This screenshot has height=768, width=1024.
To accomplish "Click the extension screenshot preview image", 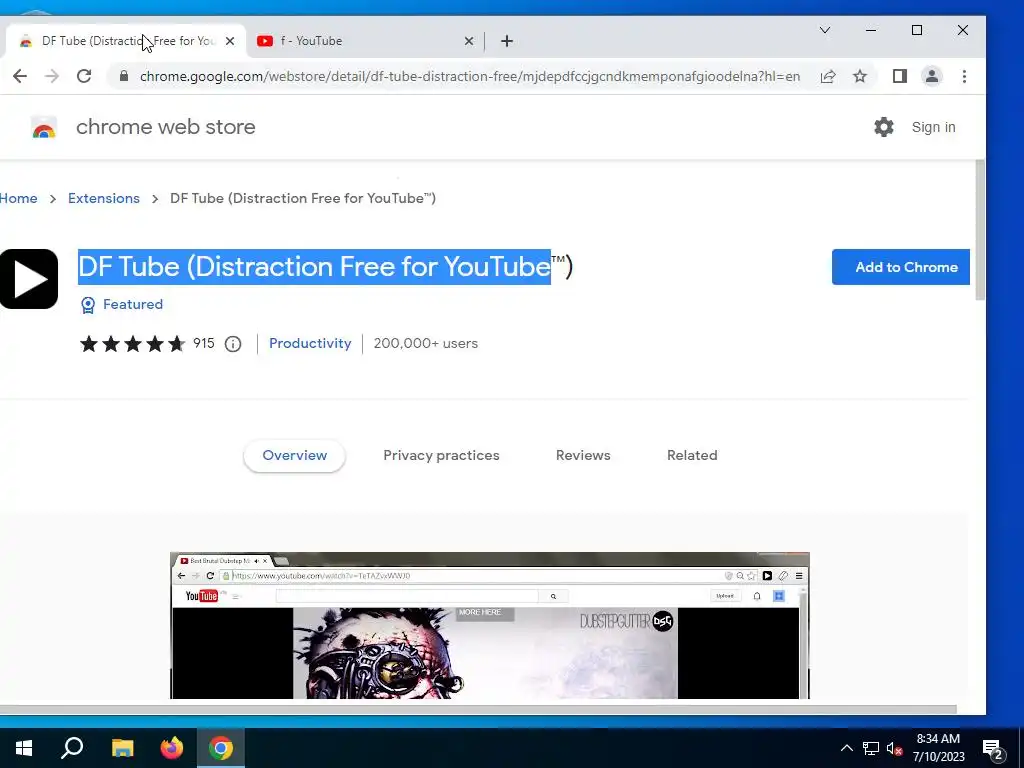I will click(x=490, y=626).
